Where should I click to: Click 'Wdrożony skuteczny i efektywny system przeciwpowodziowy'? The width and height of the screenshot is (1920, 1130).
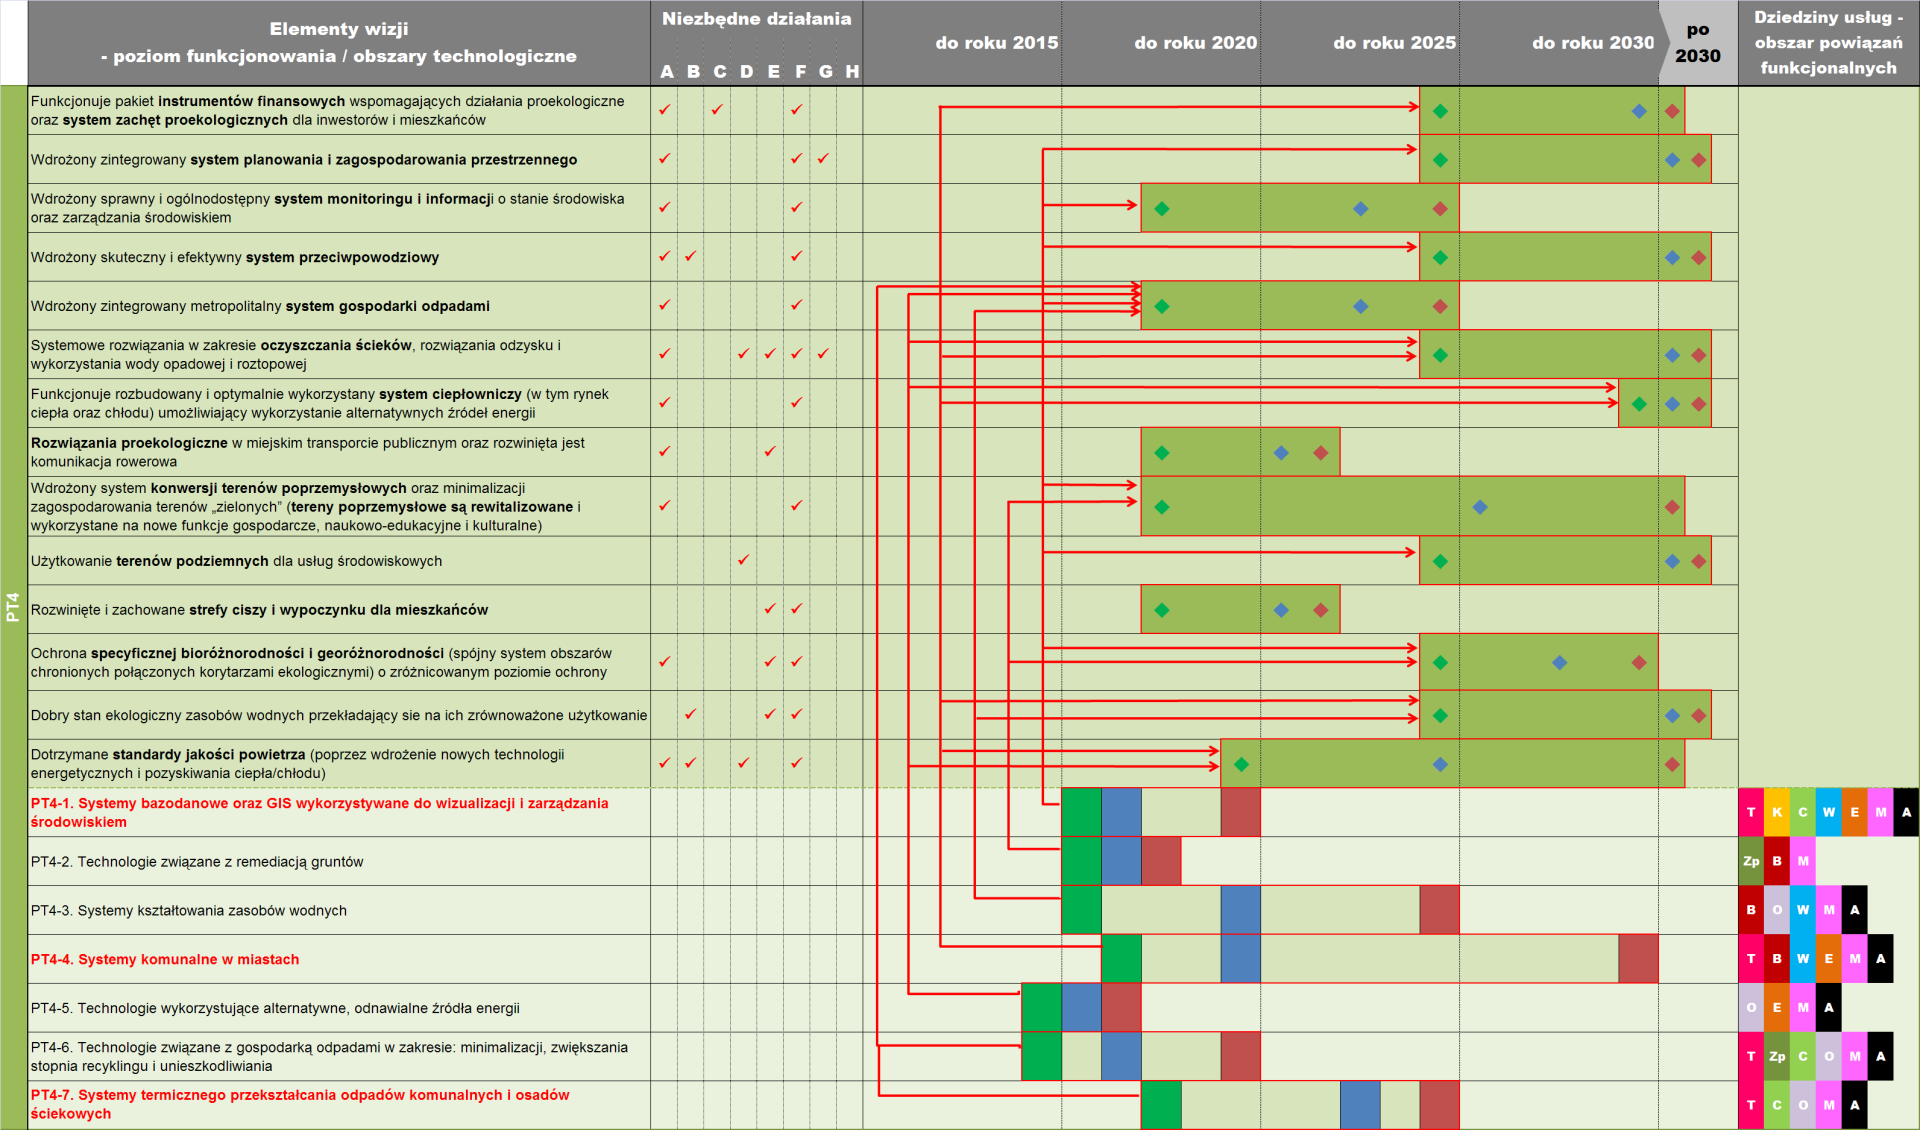pos(235,258)
